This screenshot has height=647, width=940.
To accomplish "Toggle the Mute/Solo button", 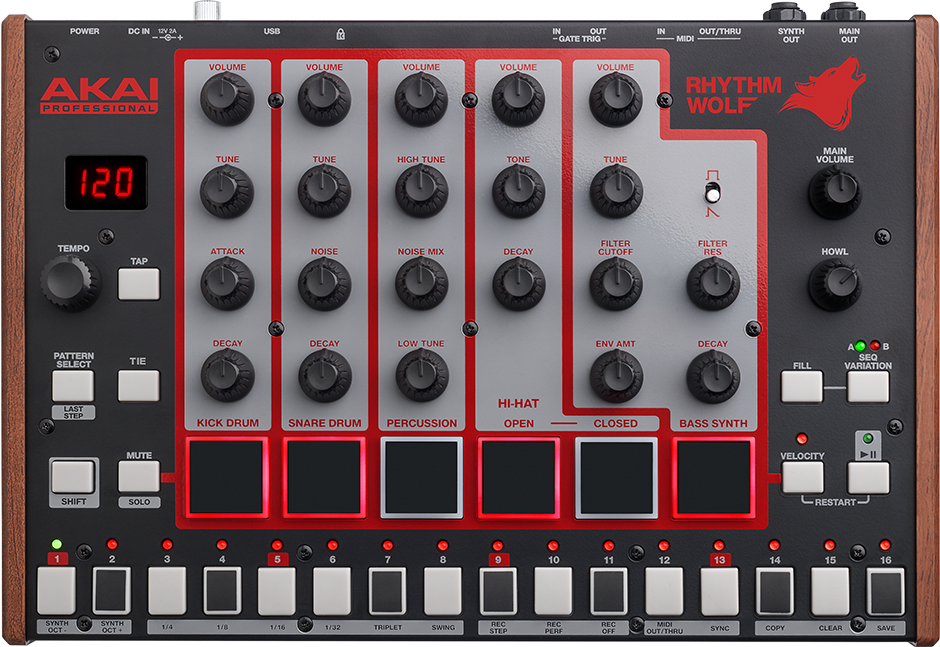I will coord(138,477).
